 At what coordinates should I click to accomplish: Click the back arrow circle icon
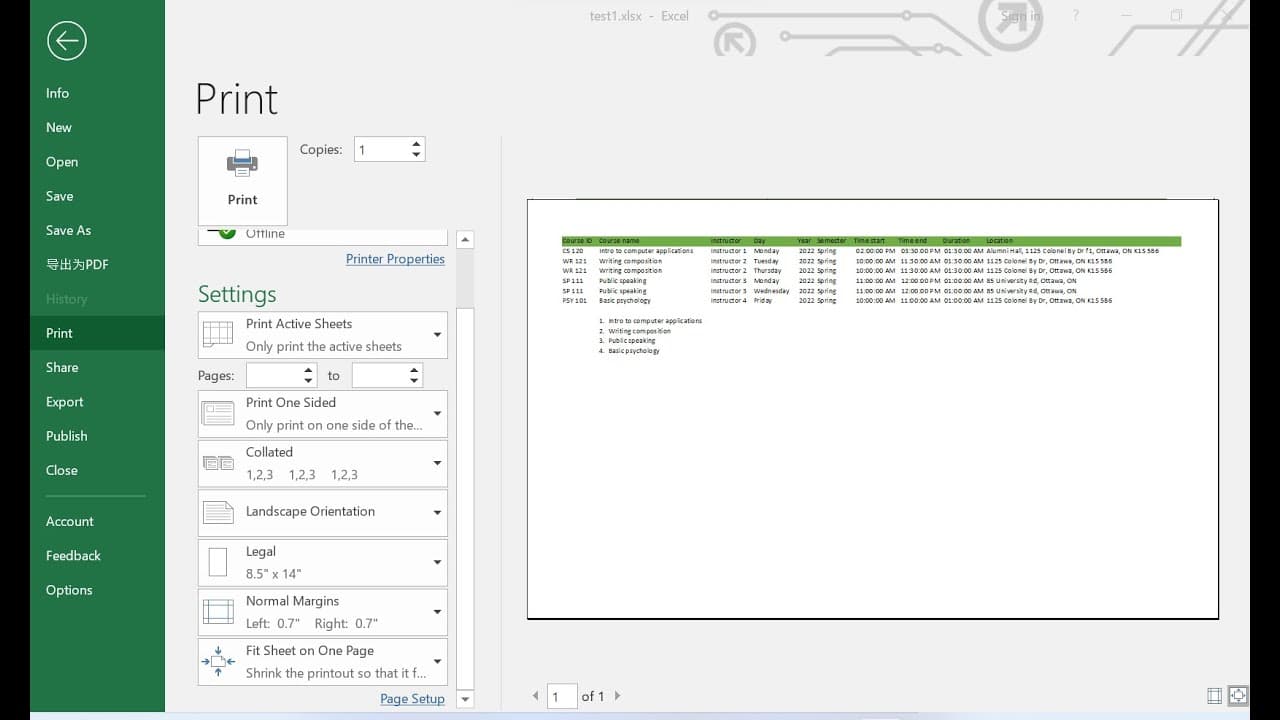point(66,41)
